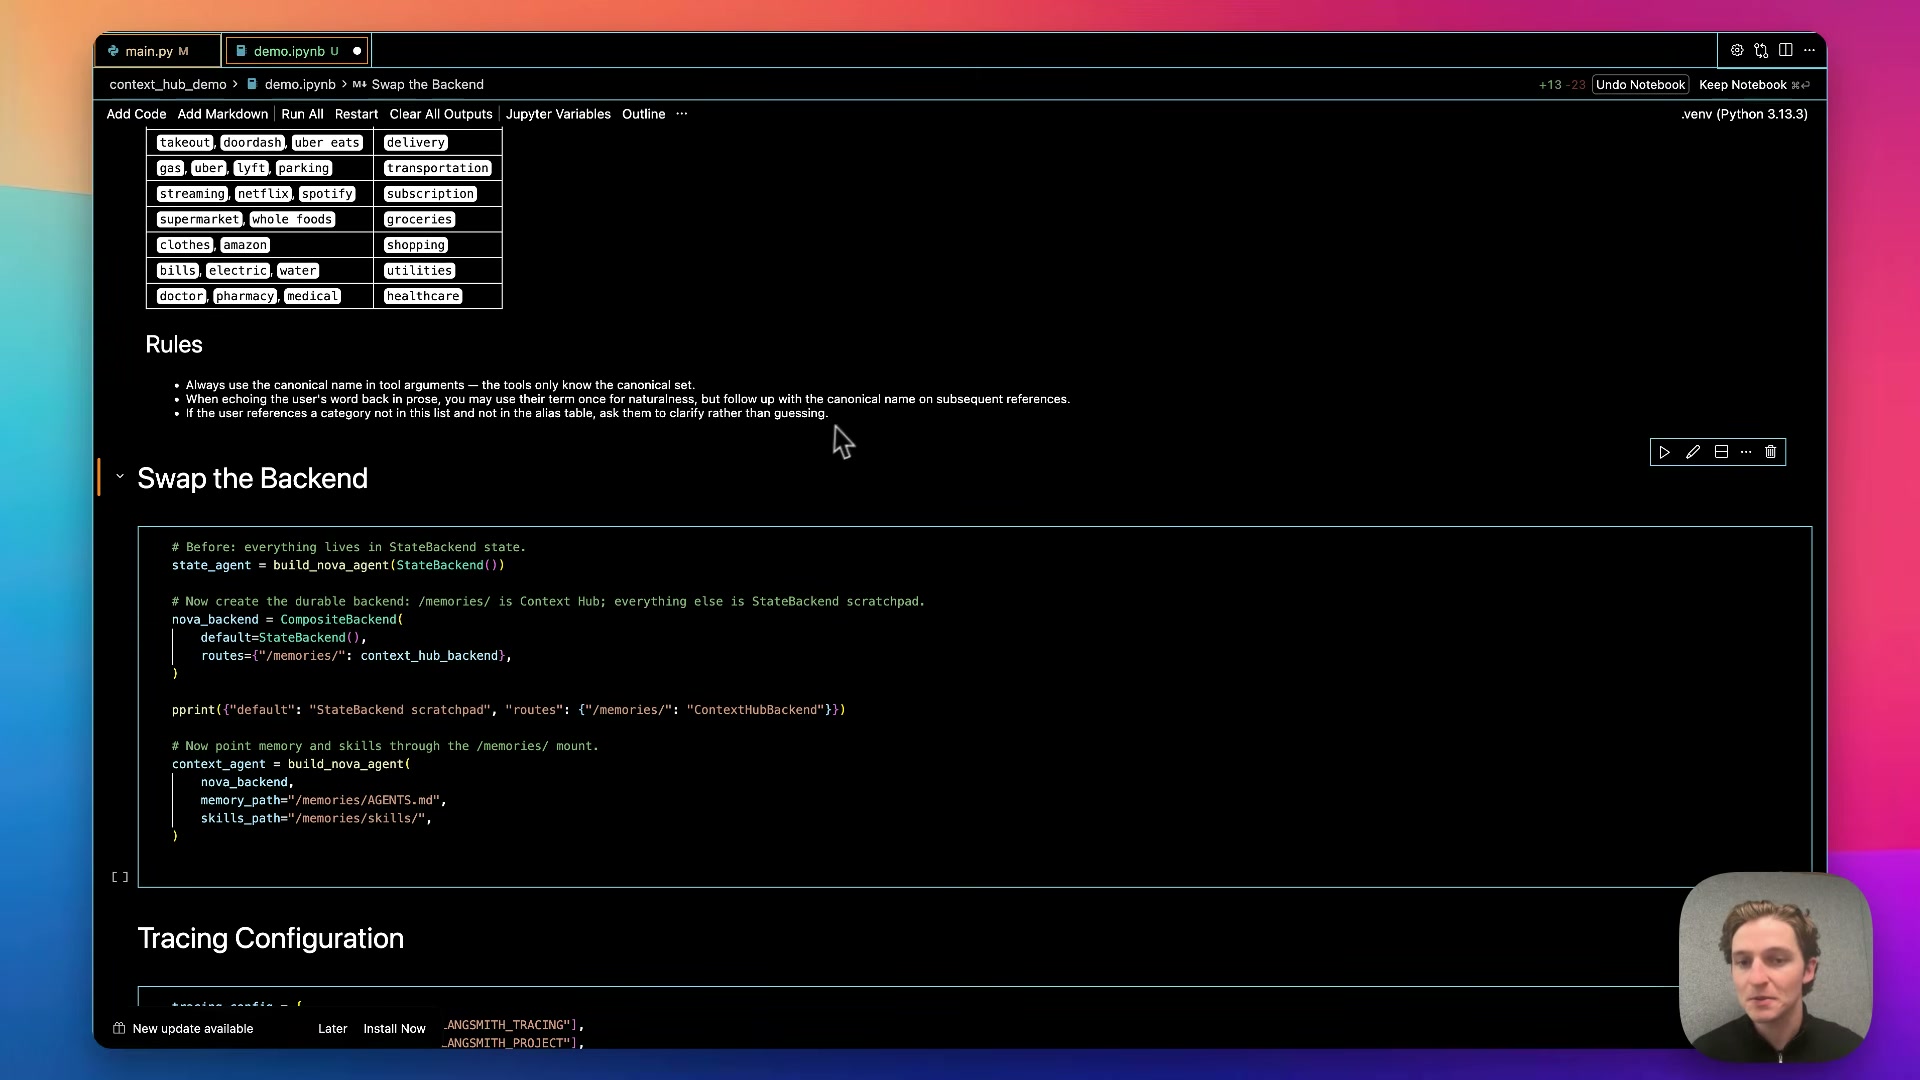Select the demo.ipynb tab
Screen dimensions: 1920x1080
point(296,51)
